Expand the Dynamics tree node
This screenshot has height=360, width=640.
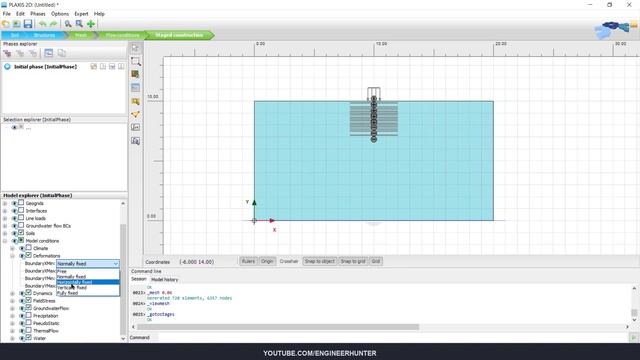[x=12, y=293]
